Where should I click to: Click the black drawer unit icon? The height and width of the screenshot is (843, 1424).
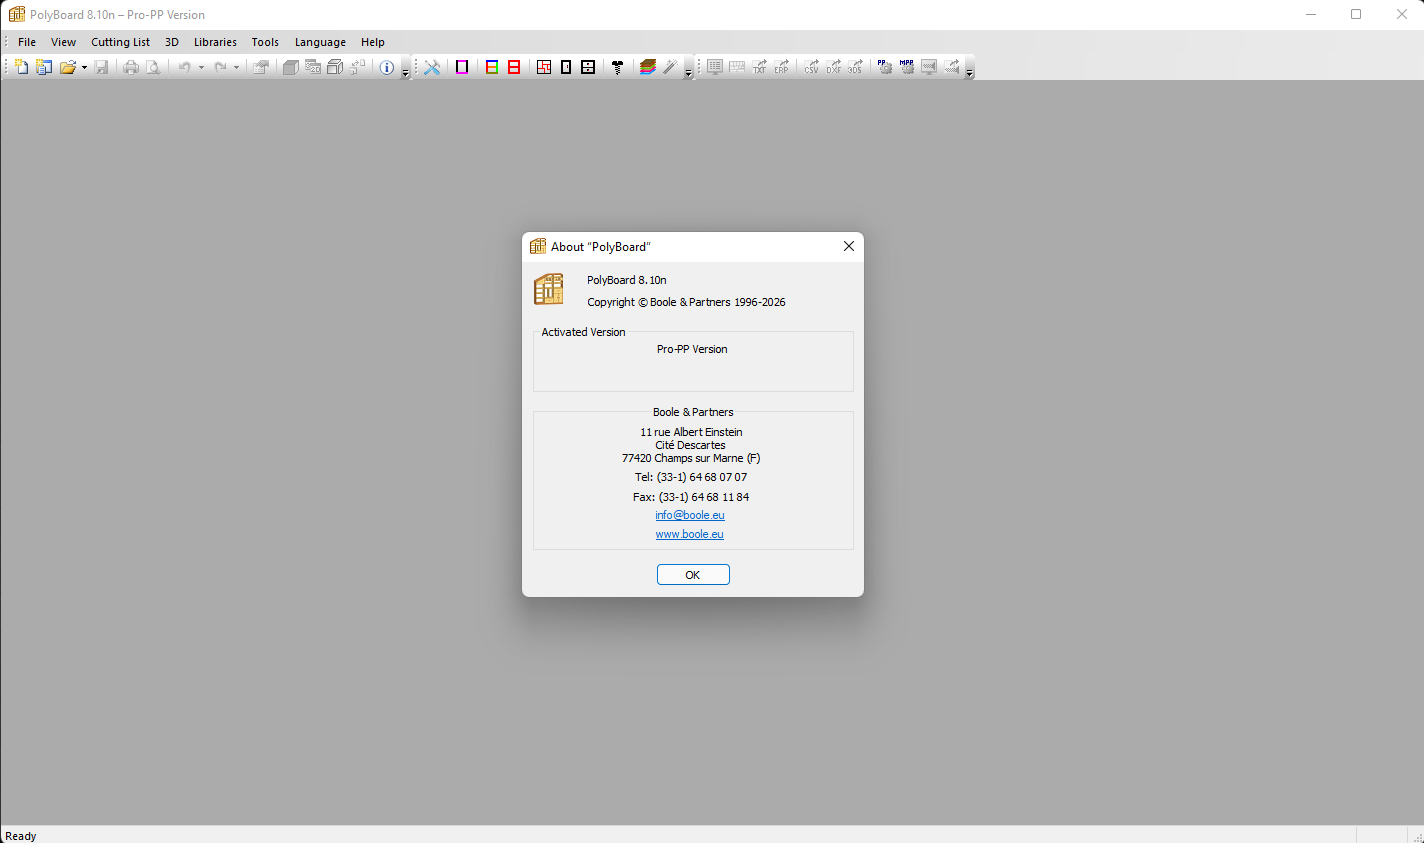588,67
